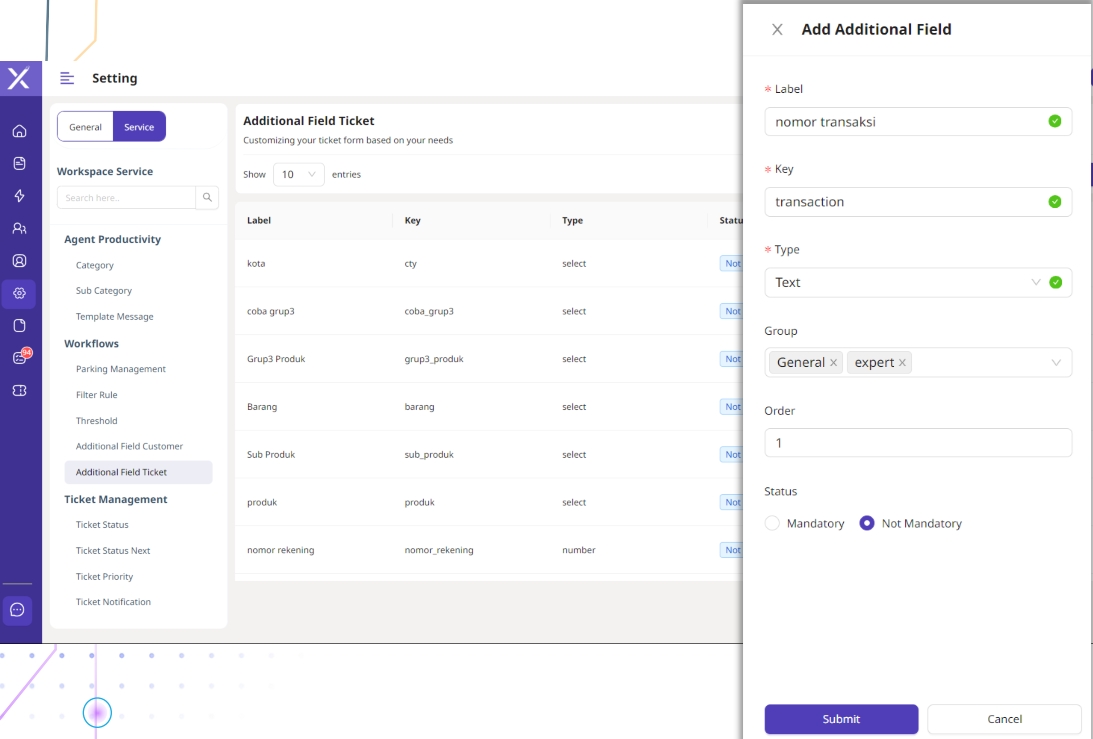This screenshot has height=739, width=1093.
Task: Click the home icon in left sidebar
Action: tap(19, 131)
